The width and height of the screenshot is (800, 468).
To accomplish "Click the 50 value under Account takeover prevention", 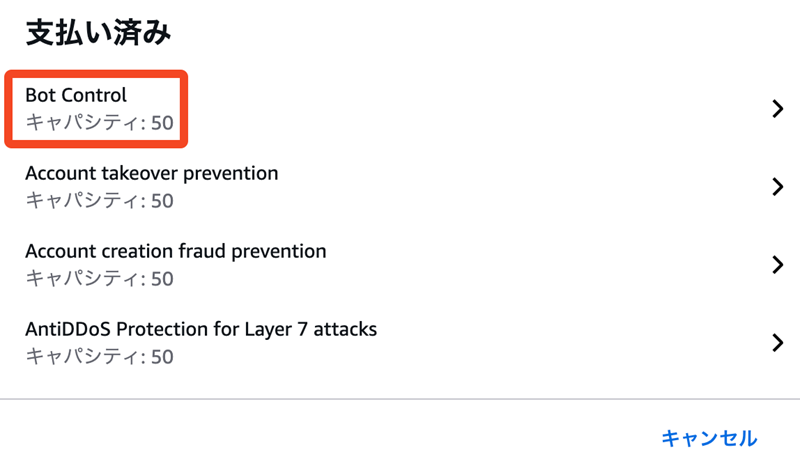I will pyautogui.click(x=162, y=201).
